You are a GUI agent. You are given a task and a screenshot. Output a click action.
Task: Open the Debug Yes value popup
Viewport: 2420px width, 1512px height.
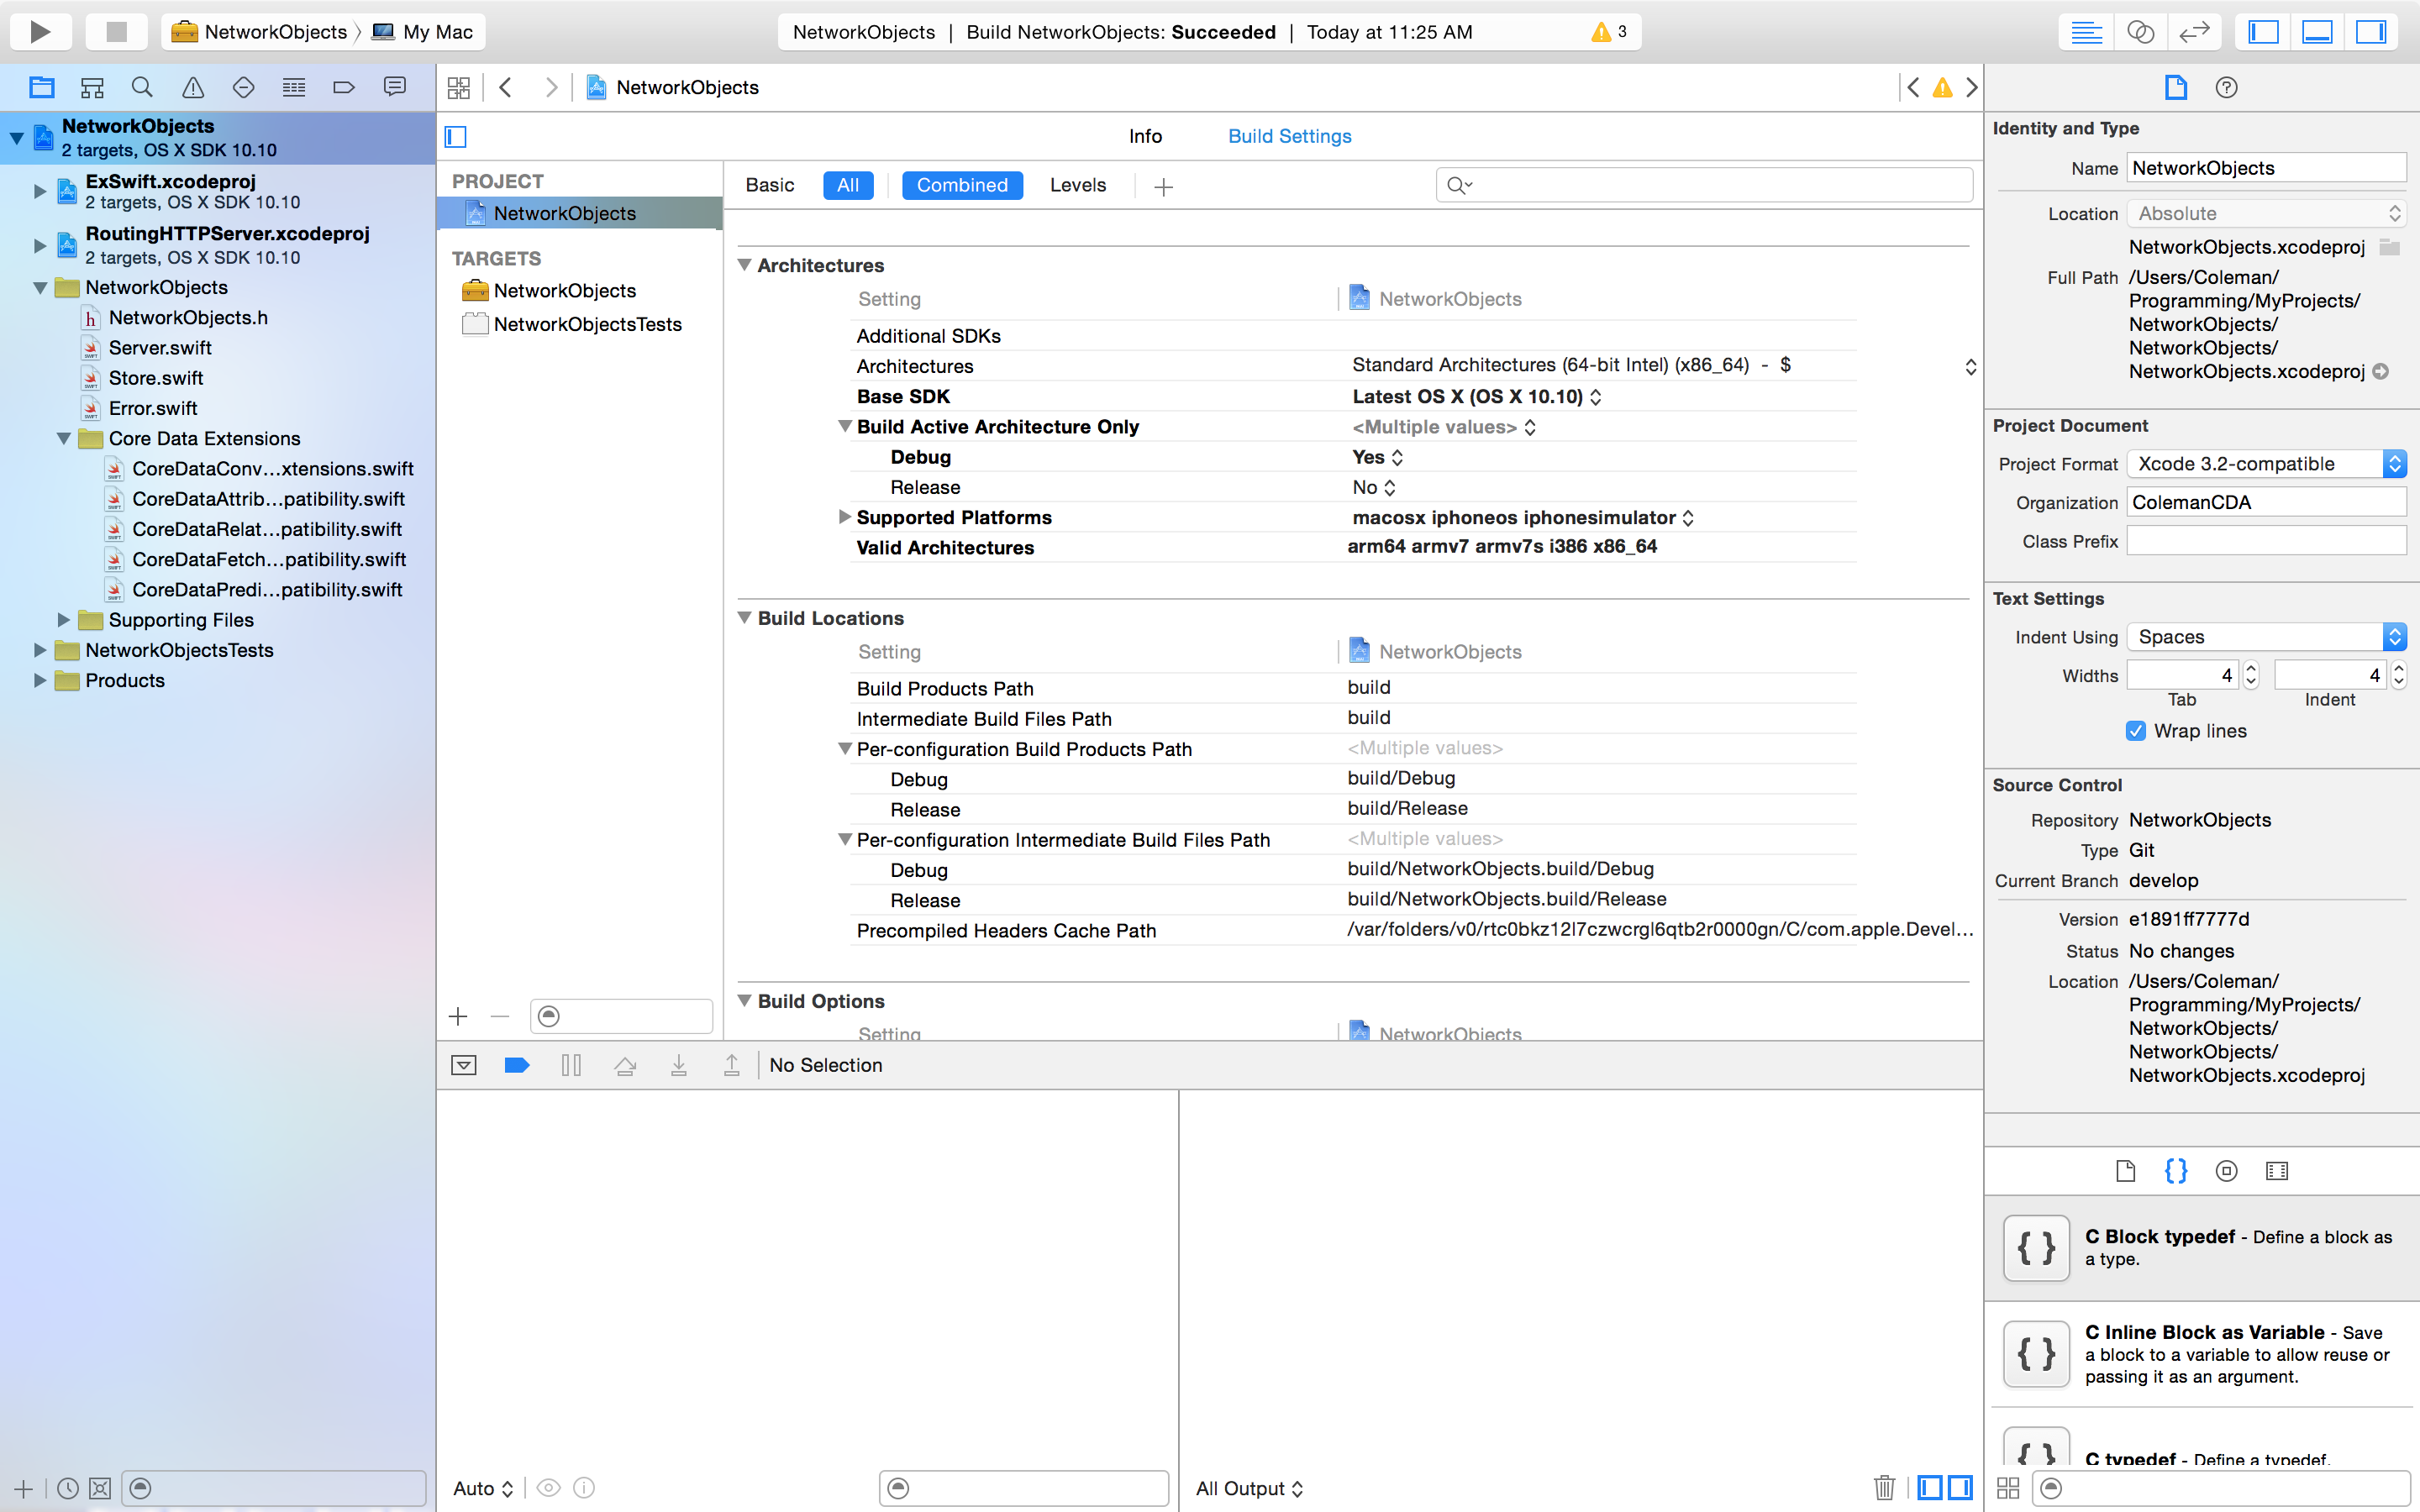click(1377, 457)
